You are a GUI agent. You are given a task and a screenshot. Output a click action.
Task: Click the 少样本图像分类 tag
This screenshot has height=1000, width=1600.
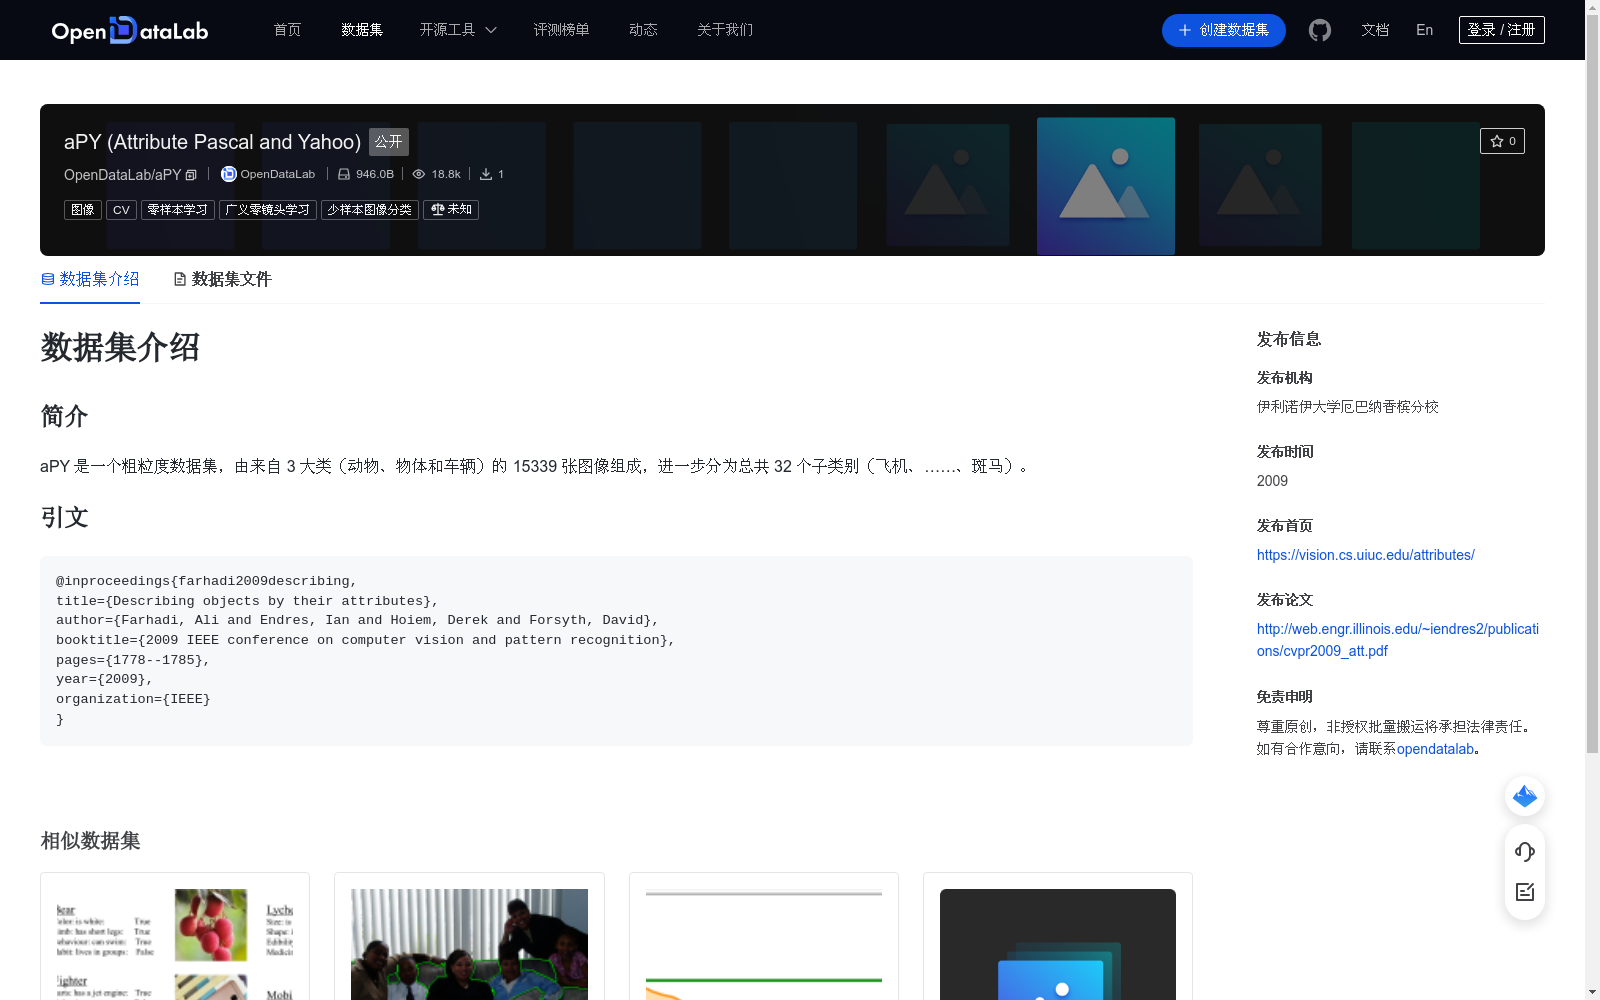click(x=370, y=210)
